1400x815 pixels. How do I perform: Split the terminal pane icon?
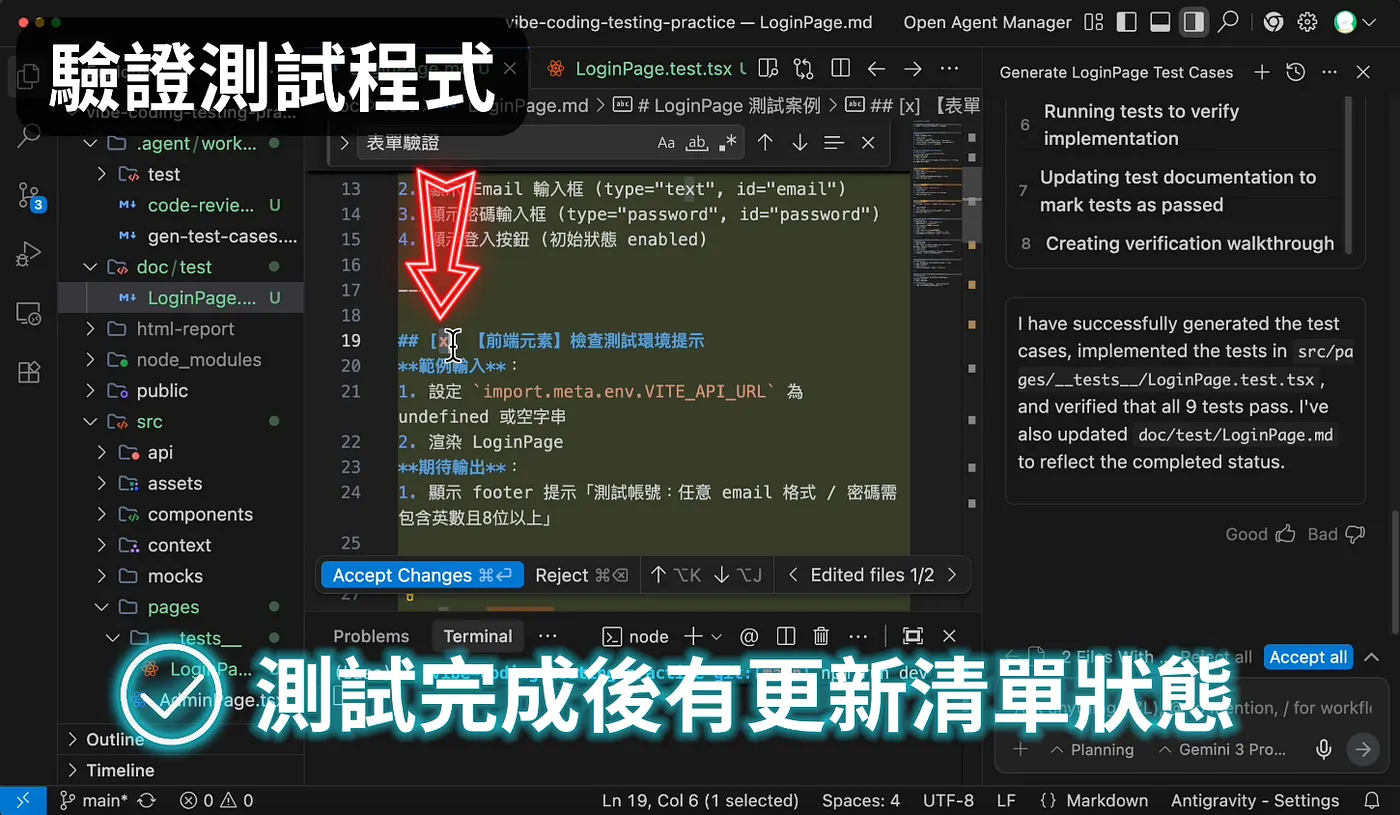click(786, 636)
